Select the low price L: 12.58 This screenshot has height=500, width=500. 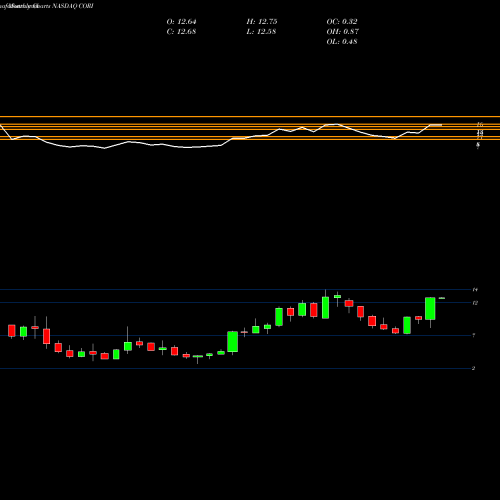point(261,32)
